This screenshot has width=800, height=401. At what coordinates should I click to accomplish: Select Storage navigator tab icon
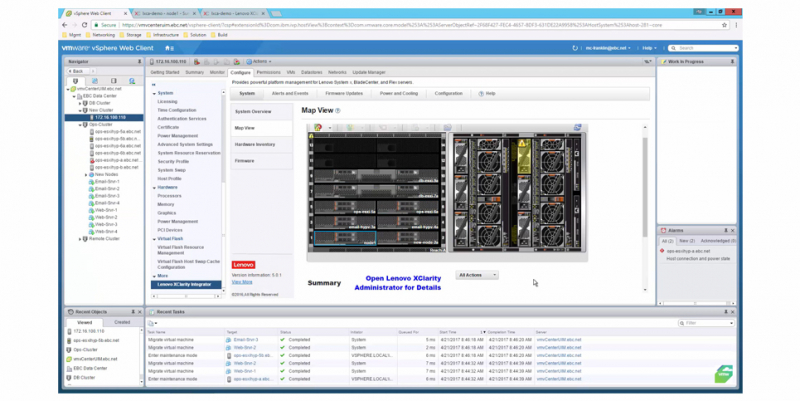pos(113,81)
